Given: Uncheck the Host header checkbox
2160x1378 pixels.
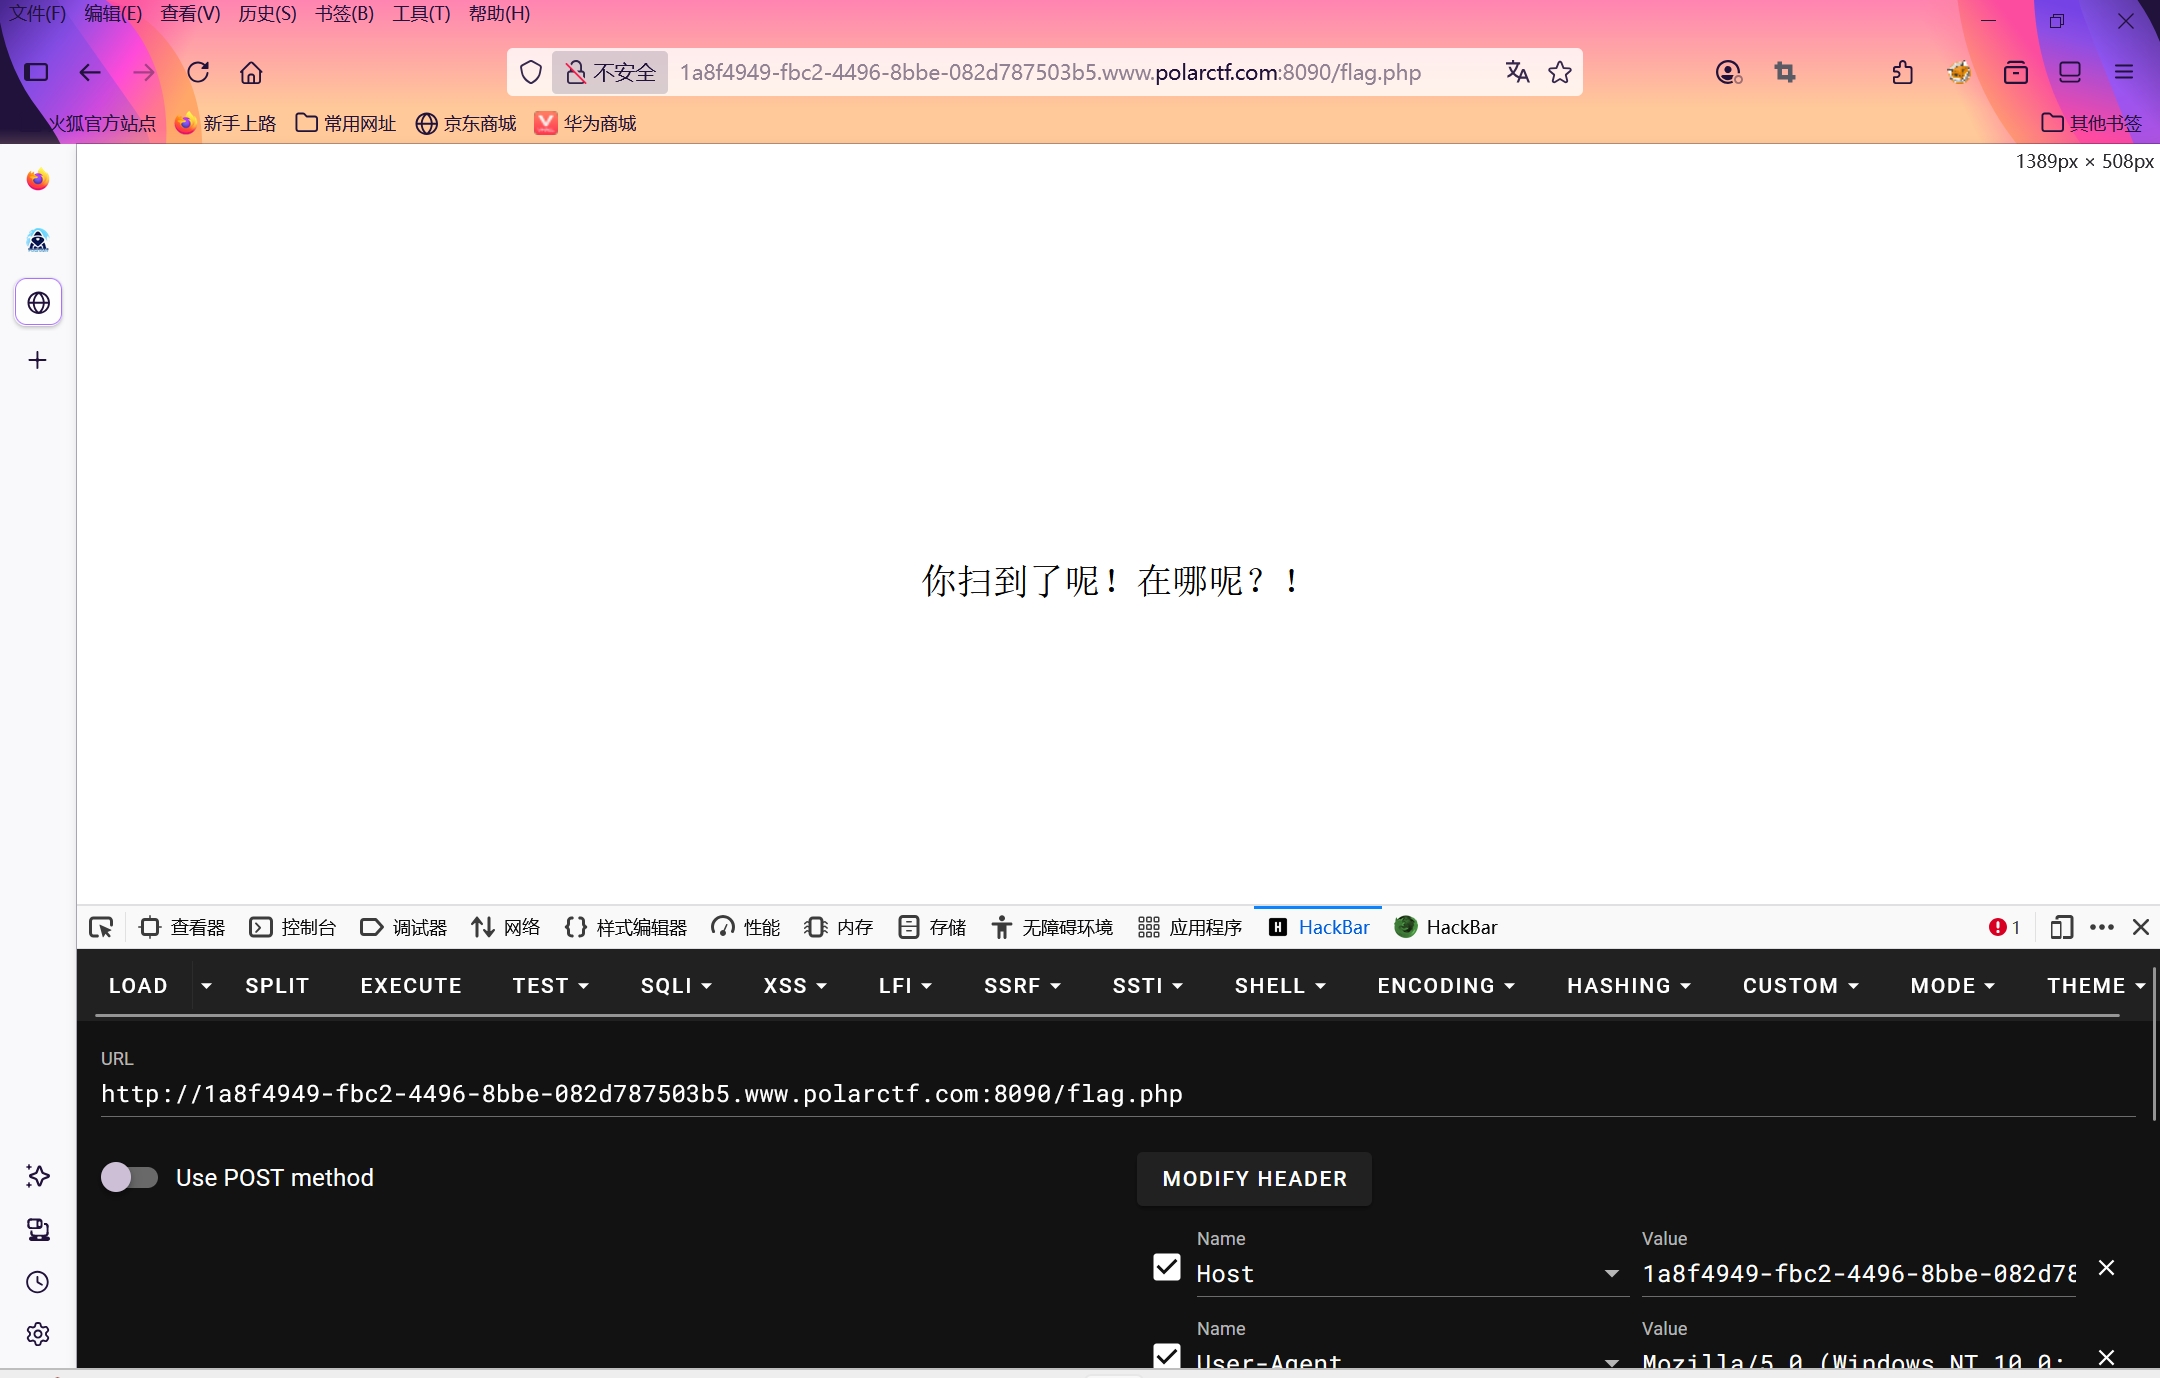Looking at the screenshot, I should [x=1166, y=1267].
